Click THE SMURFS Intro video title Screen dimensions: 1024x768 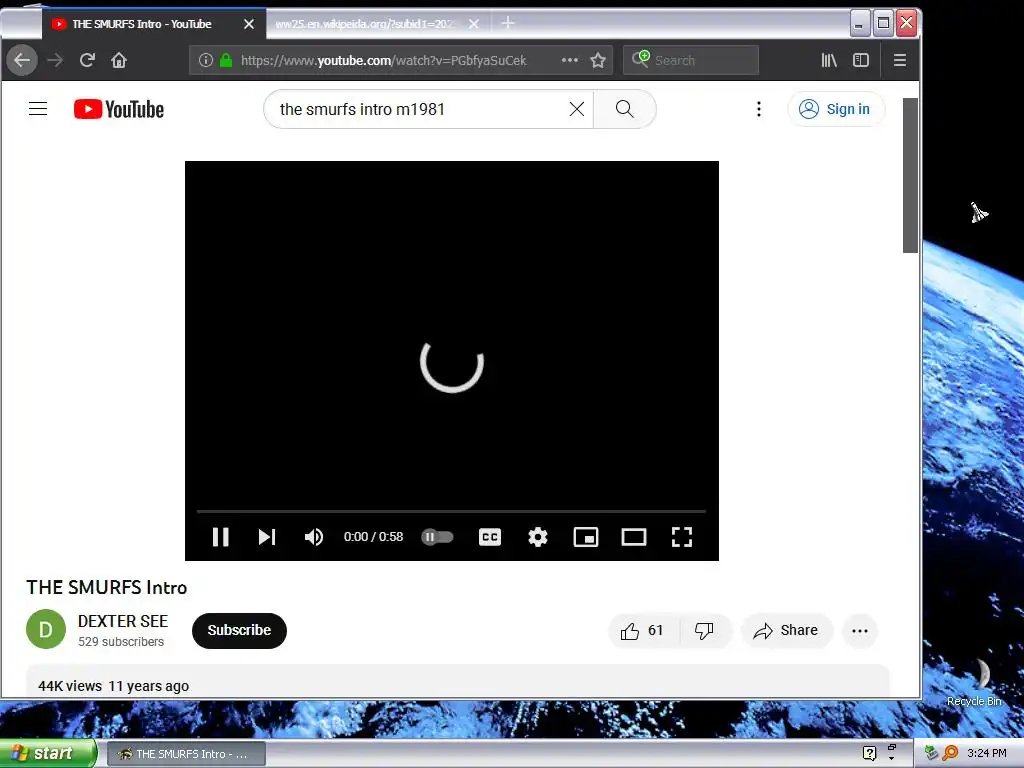[x=106, y=587]
